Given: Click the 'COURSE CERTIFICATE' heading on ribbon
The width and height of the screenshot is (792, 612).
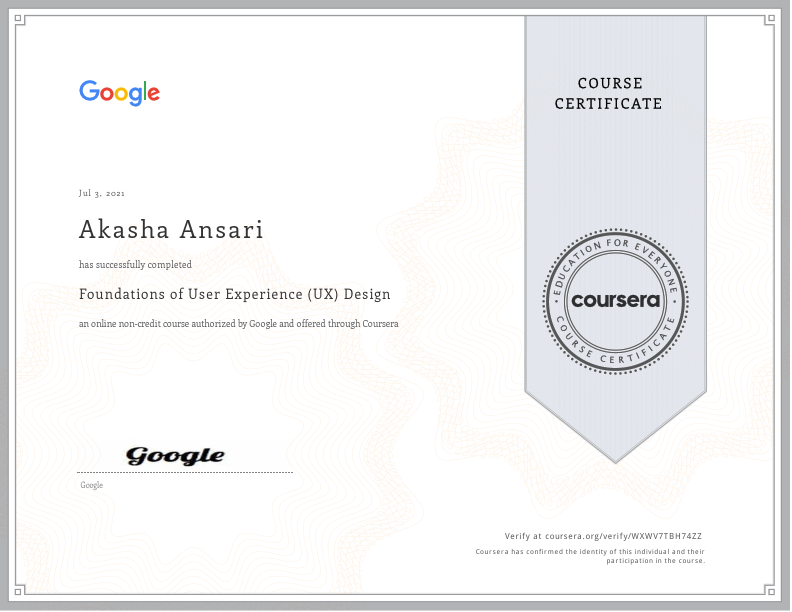Looking at the screenshot, I should point(609,93).
